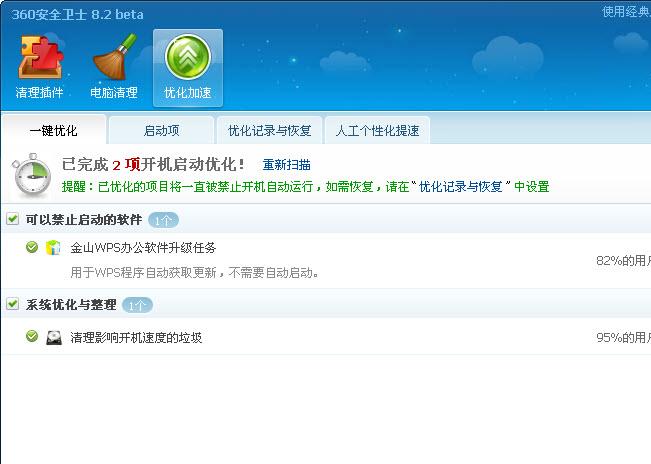The width and height of the screenshot is (651, 464).
Task: Open the 清理插件 puzzle-piece icon
Action: pyautogui.click(x=40, y=57)
